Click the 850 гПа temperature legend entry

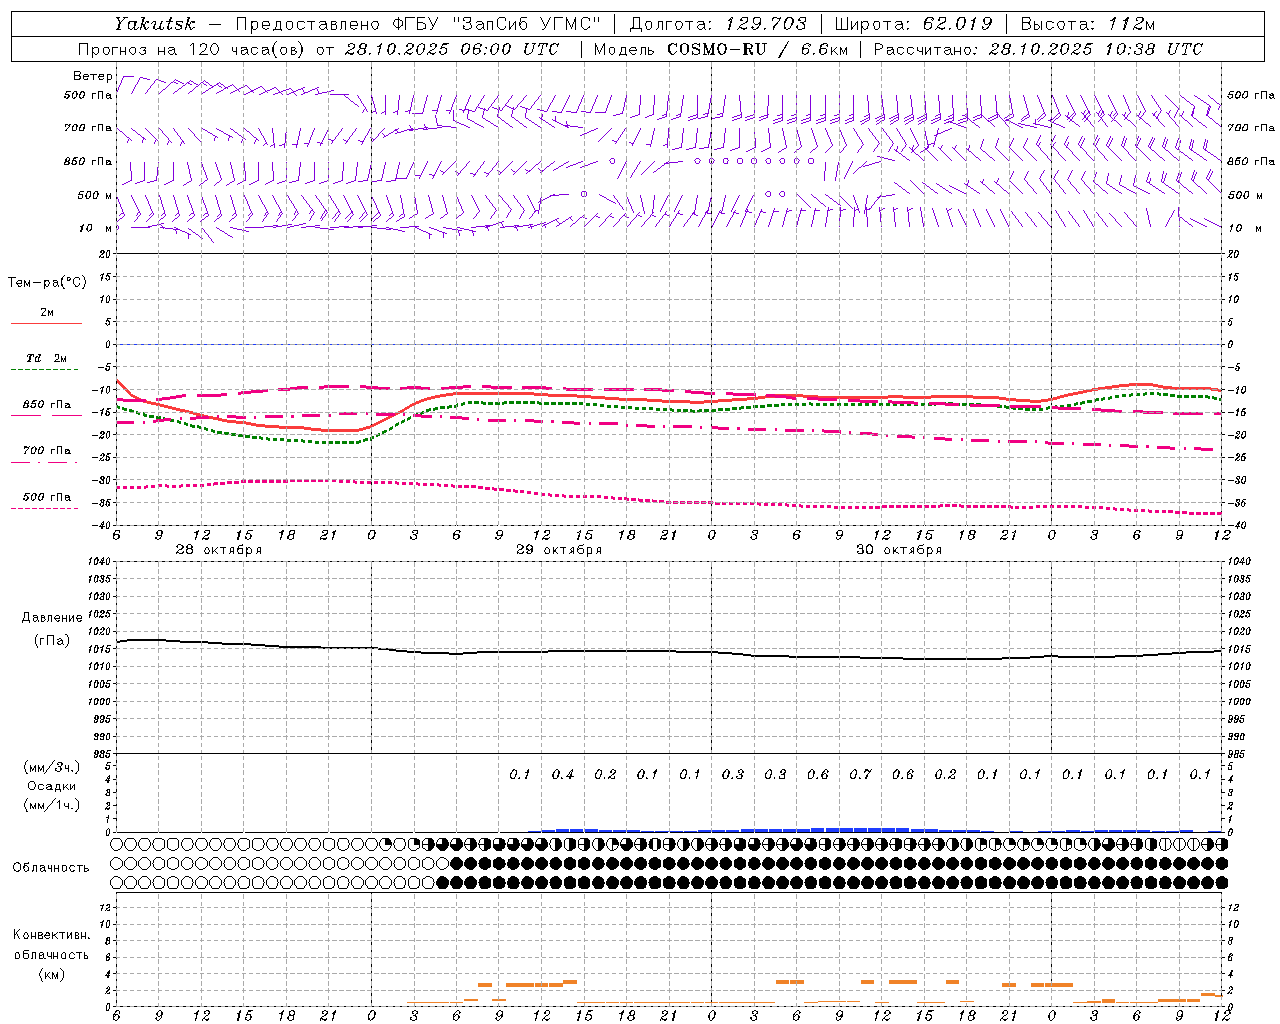pos(47,405)
